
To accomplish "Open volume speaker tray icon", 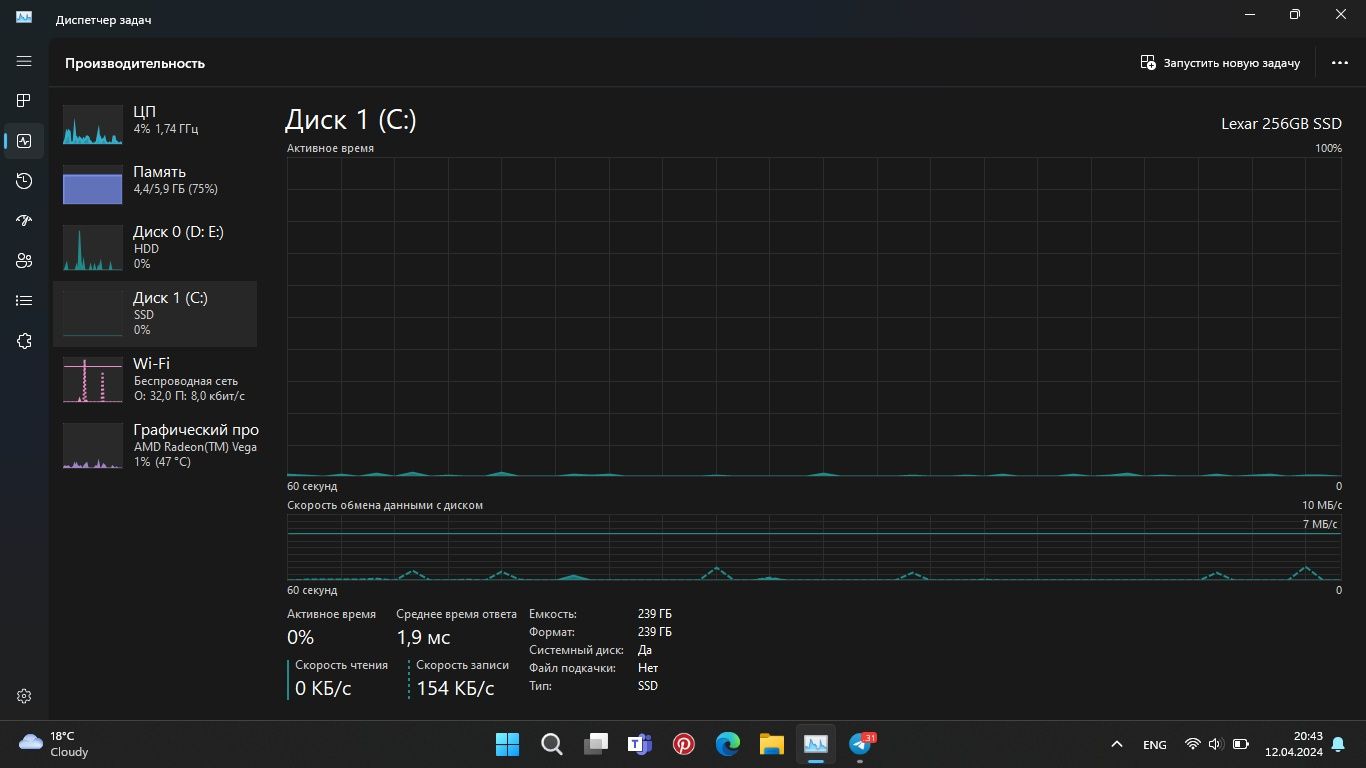I will pos(1215,744).
